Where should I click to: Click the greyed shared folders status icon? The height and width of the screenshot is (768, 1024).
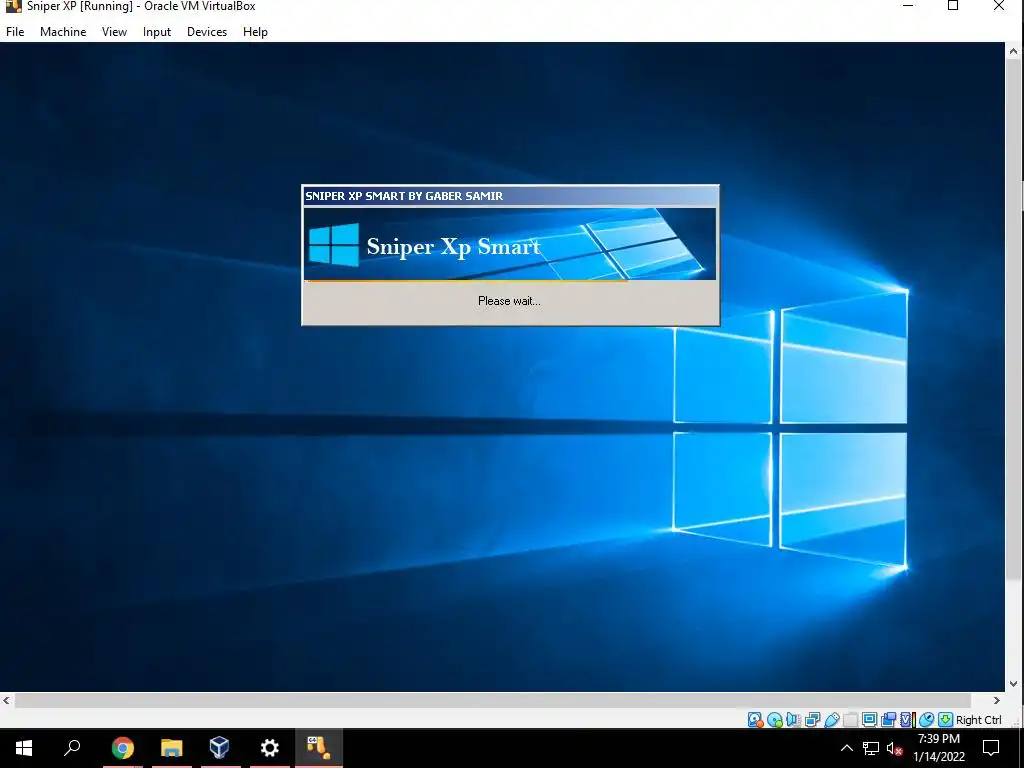(x=850, y=720)
